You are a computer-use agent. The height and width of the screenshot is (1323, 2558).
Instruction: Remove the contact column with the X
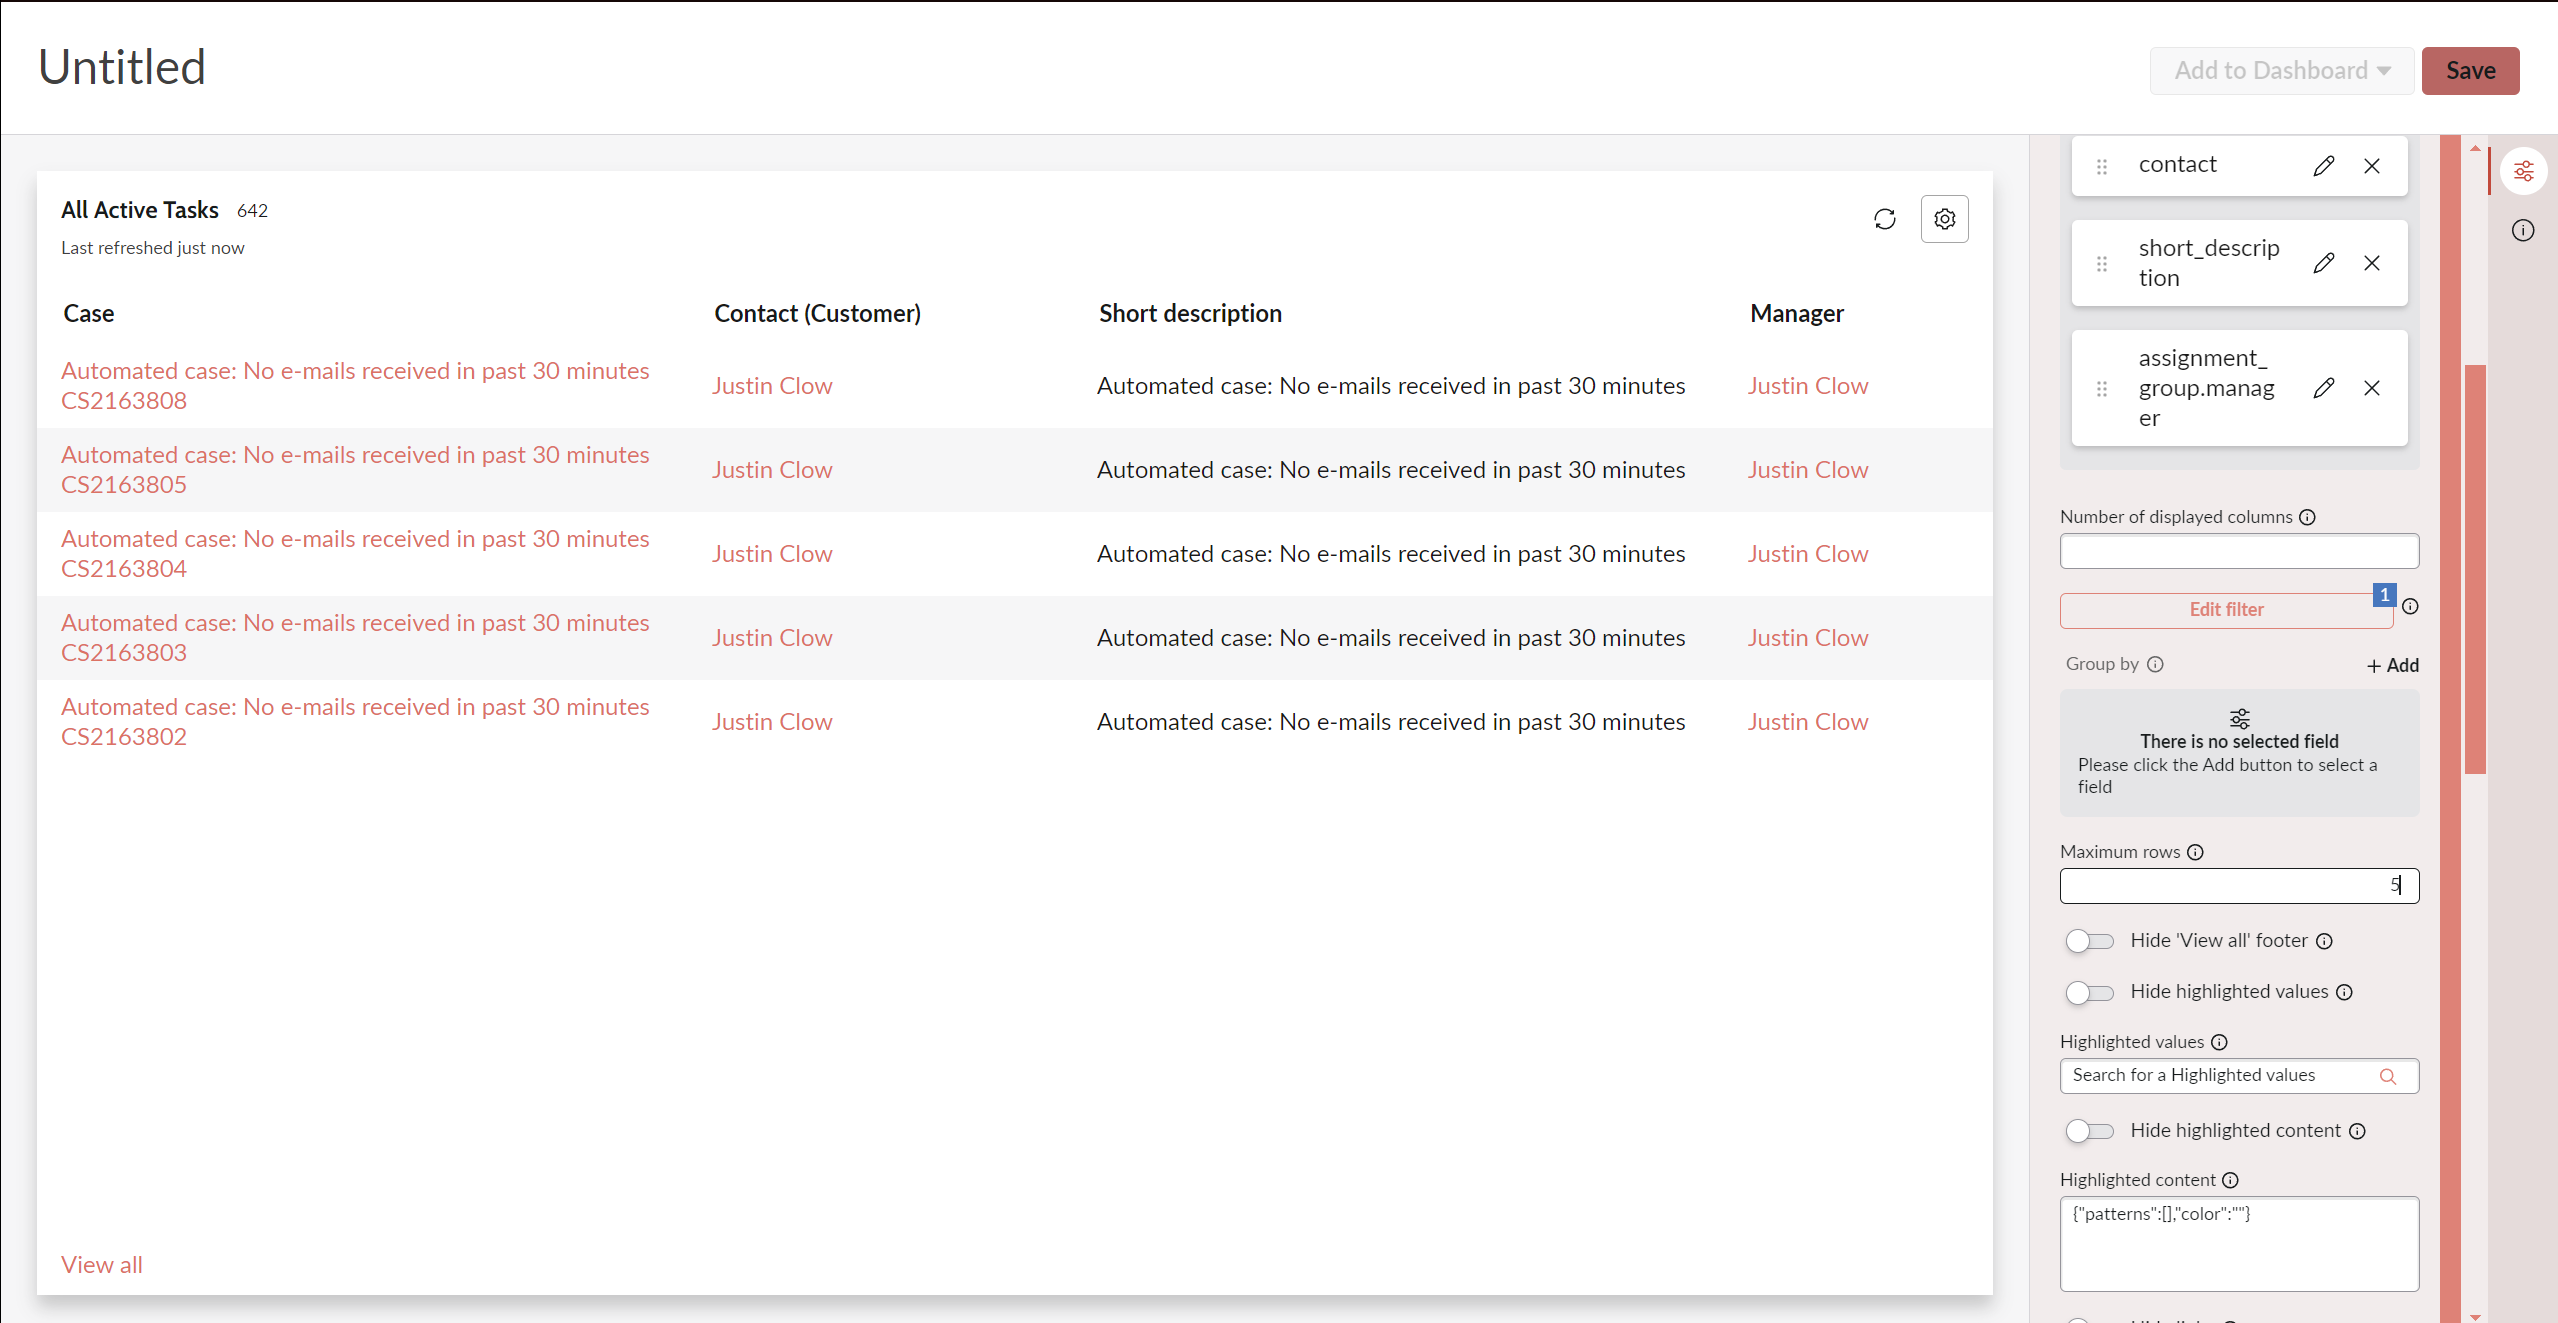pyautogui.click(x=2371, y=166)
